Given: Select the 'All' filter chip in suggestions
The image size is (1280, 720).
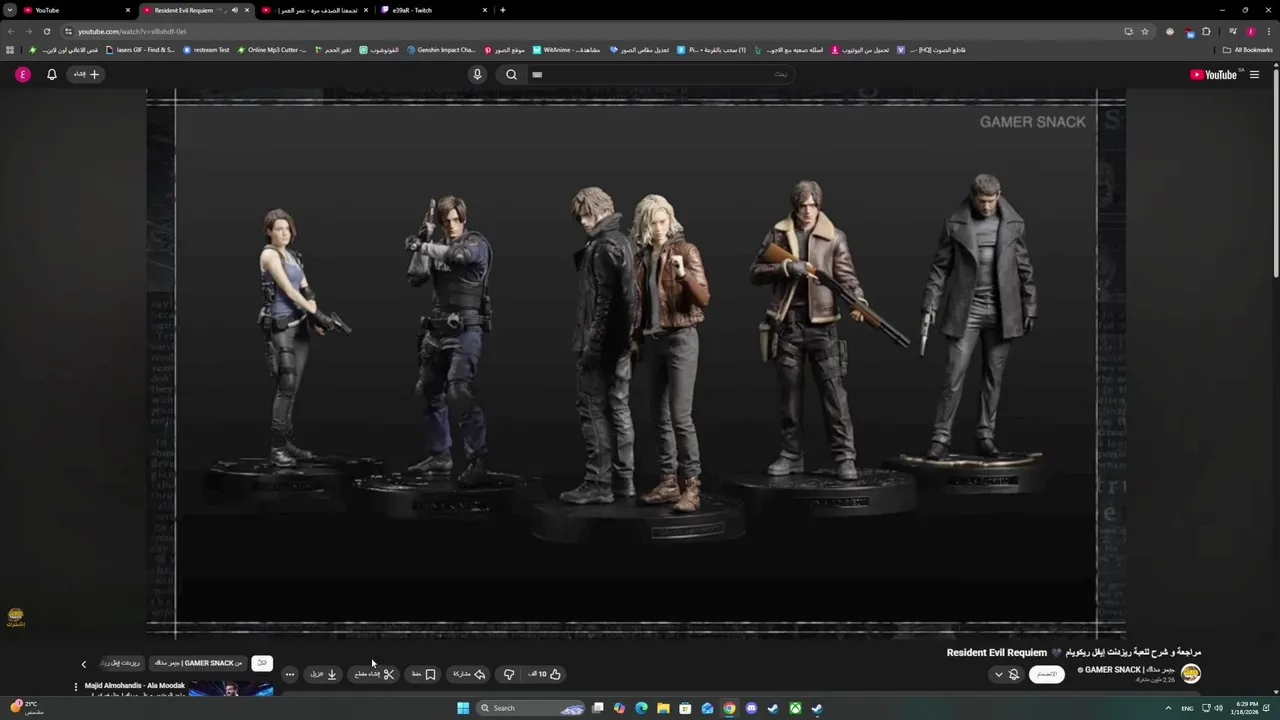Looking at the screenshot, I should point(262,663).
